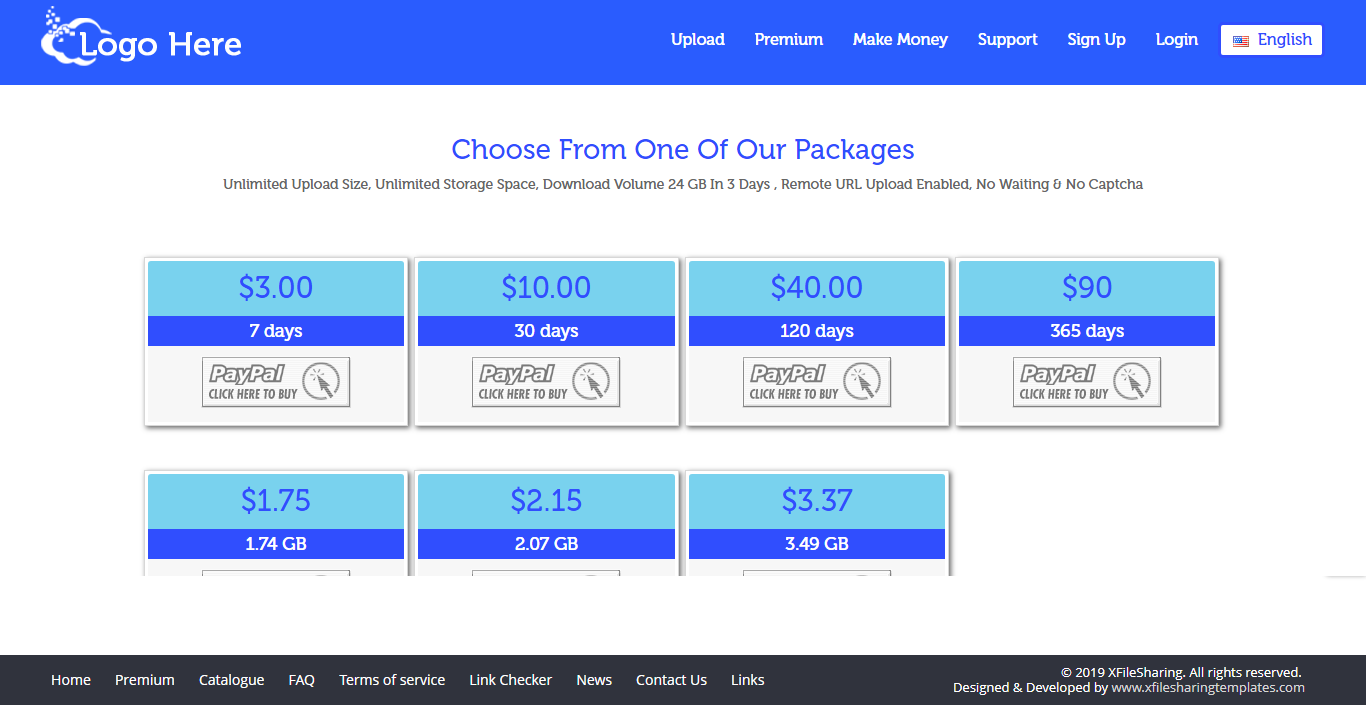Image resolution: width=1366 pixels, height=705 pixels.
Task: Open Links footer link
Action: point(748,680)
